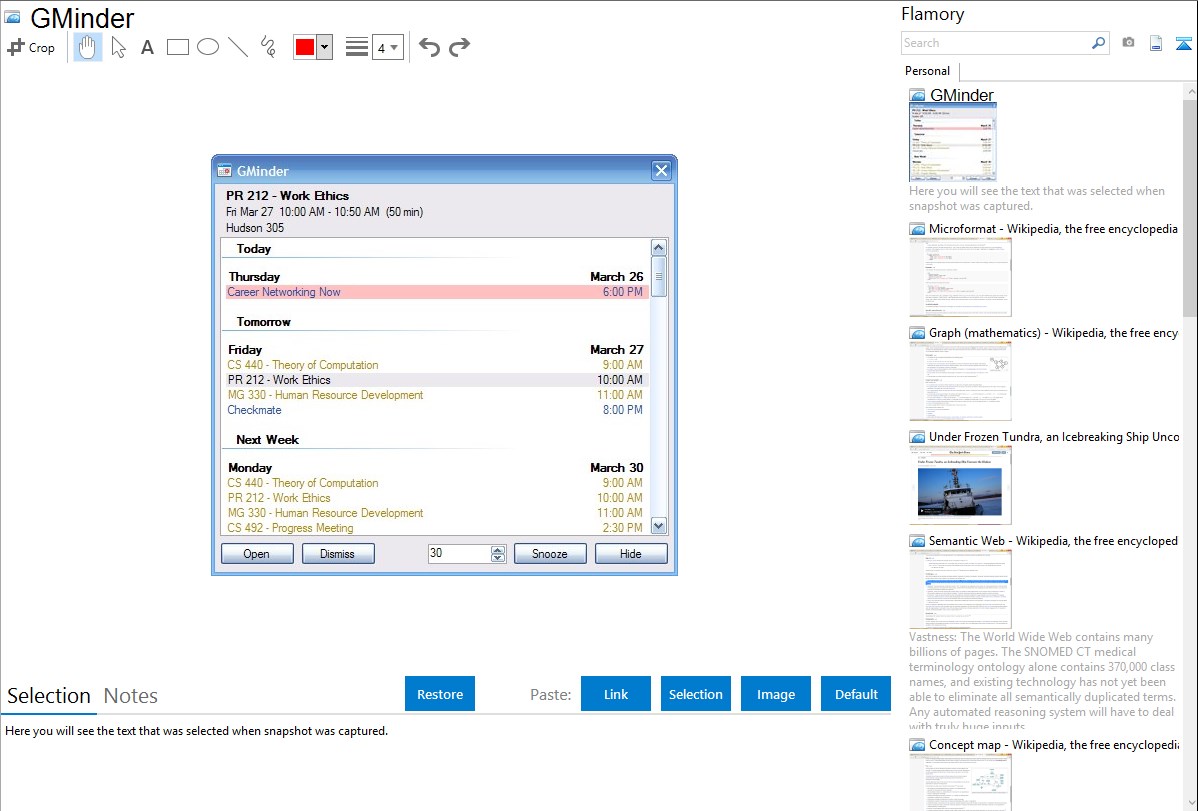
Task: Click the line thickness icon
Action: coord(356,47)
